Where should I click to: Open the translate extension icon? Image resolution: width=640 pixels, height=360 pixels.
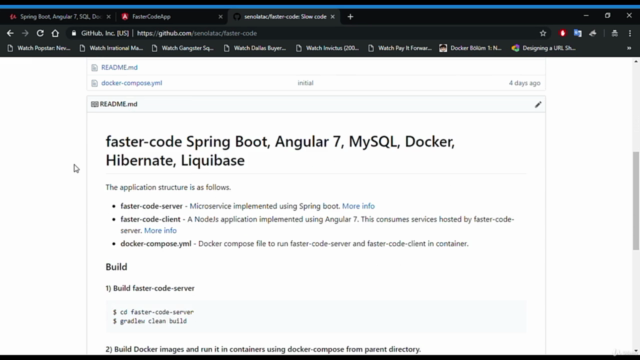578,33
